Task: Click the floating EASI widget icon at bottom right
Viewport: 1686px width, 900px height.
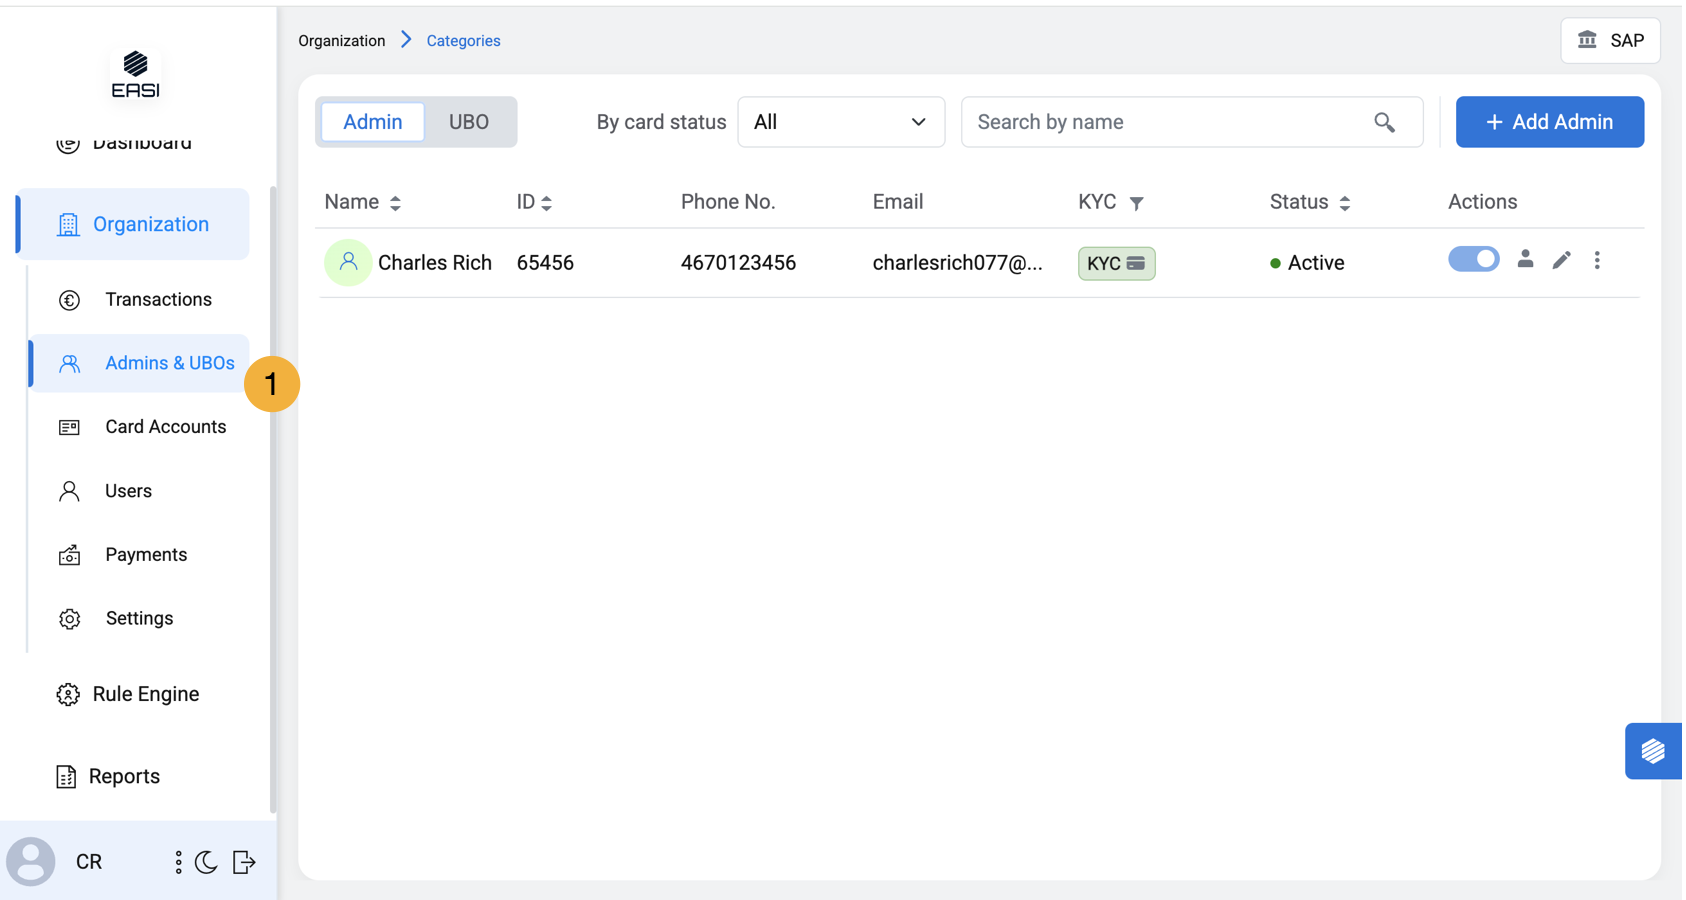Action: (x=1652, y=751)
